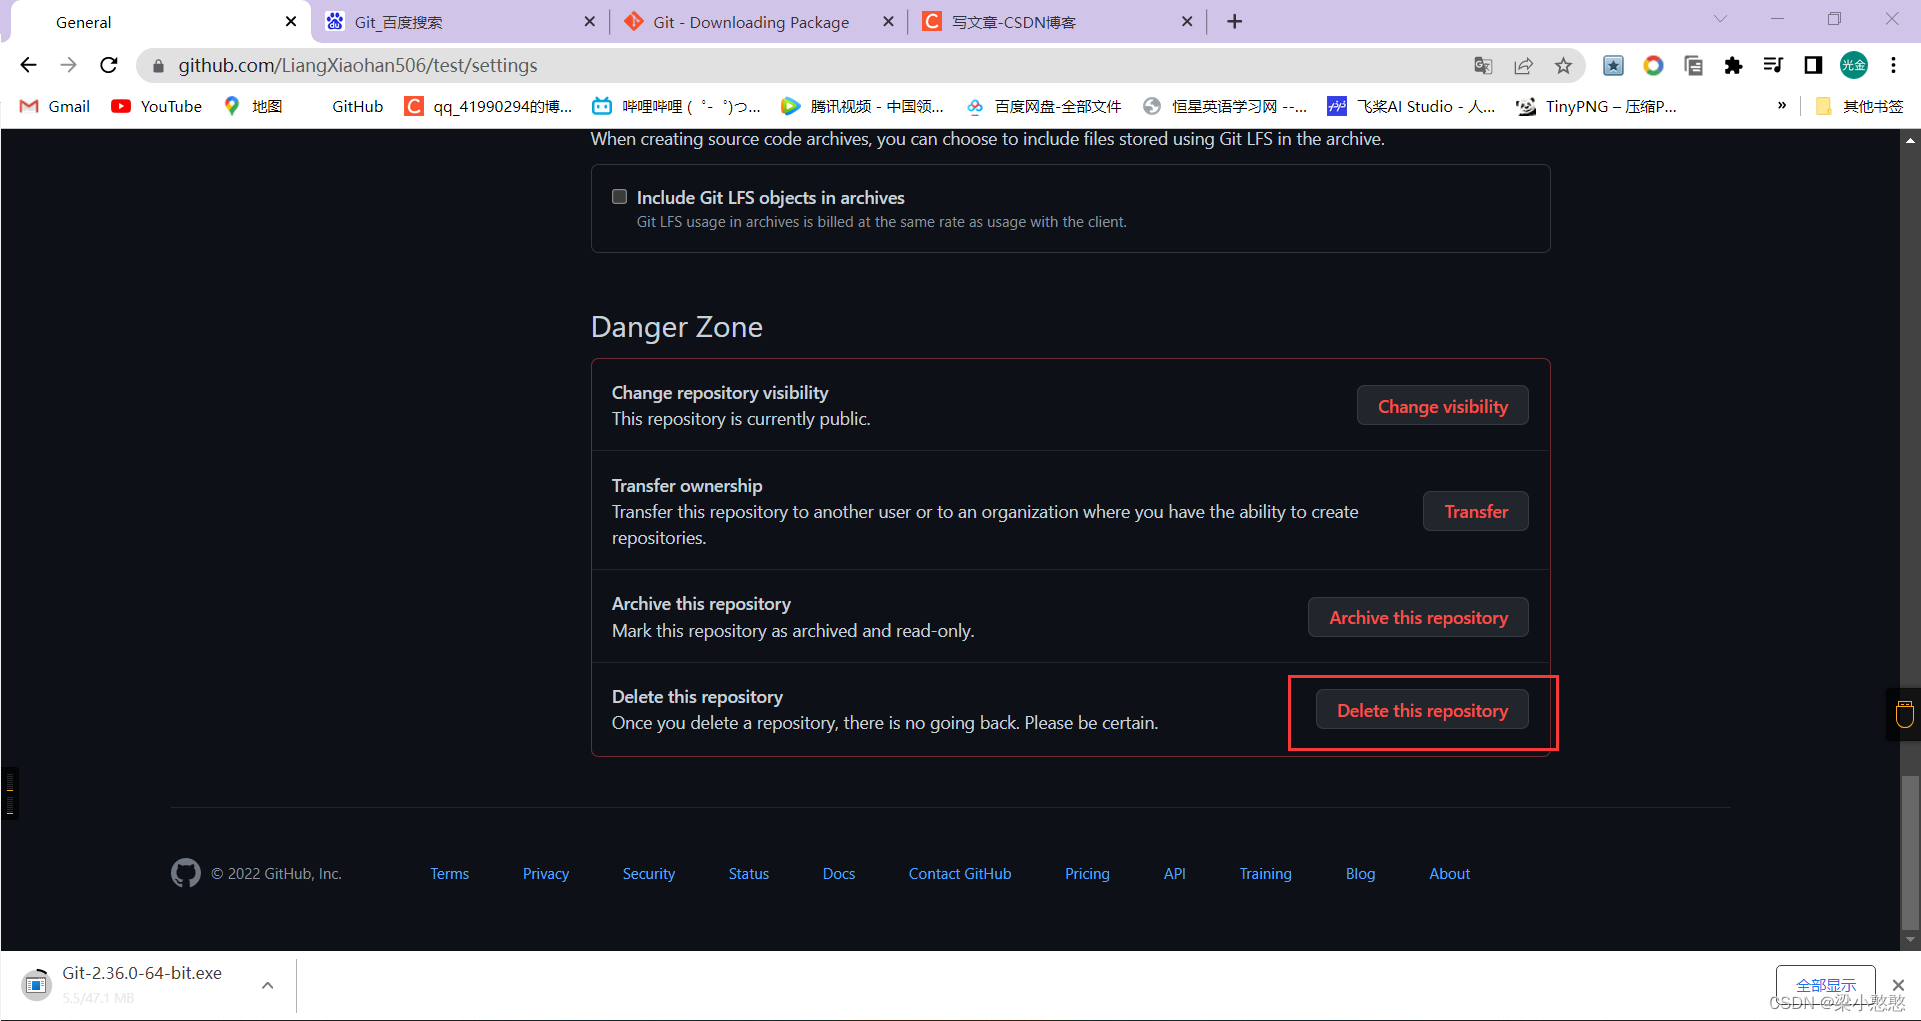Open the green profile avatar
Image resolution: width=1921 pixels, height=1021 pixels.
[x=1854, y=66]
